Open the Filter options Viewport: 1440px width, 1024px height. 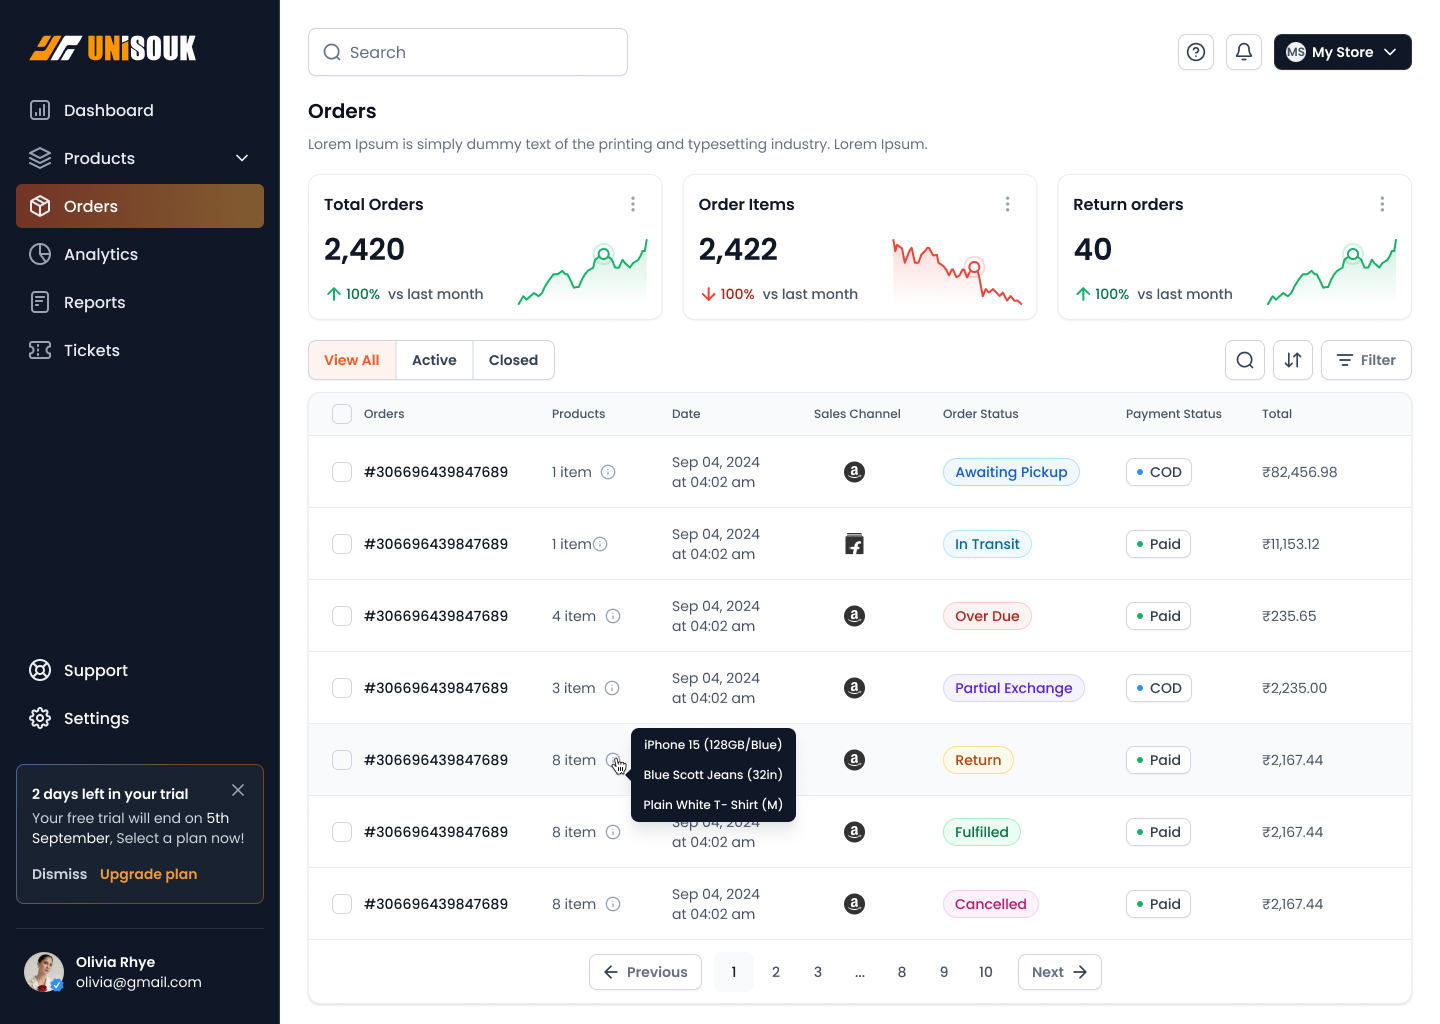1365,360
